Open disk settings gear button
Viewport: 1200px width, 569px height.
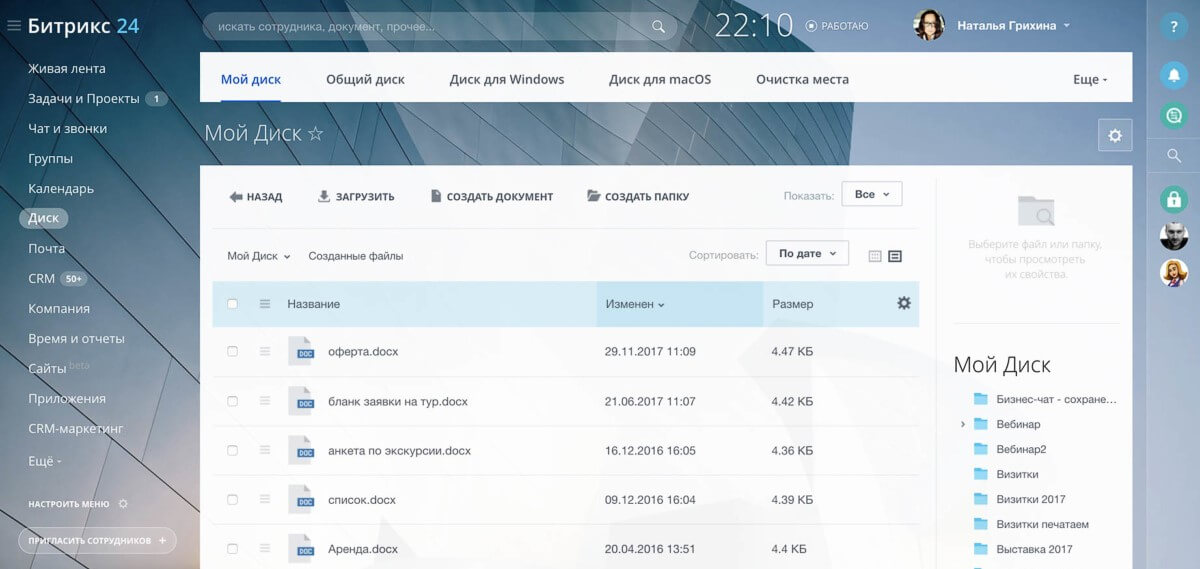[x=1115, y=135]
